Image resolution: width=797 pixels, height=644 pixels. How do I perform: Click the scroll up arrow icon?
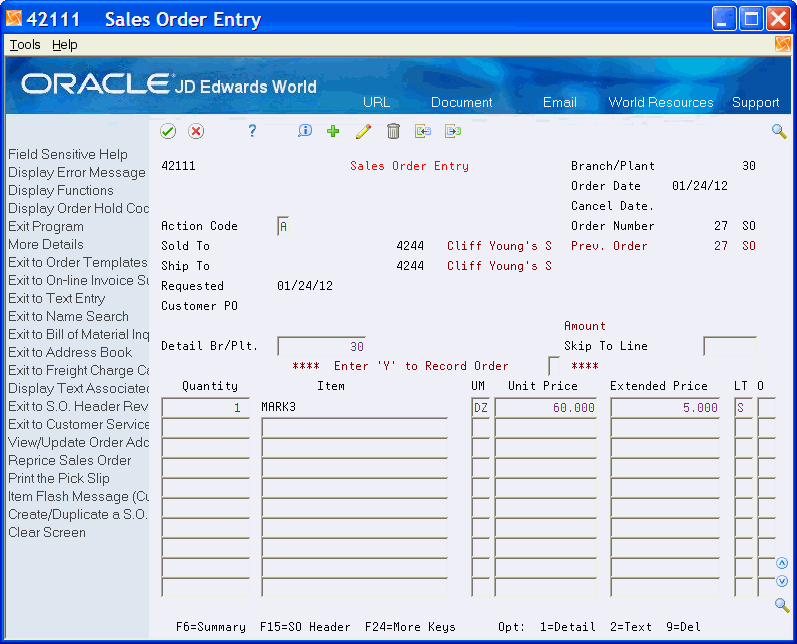(x=782, y=563)
